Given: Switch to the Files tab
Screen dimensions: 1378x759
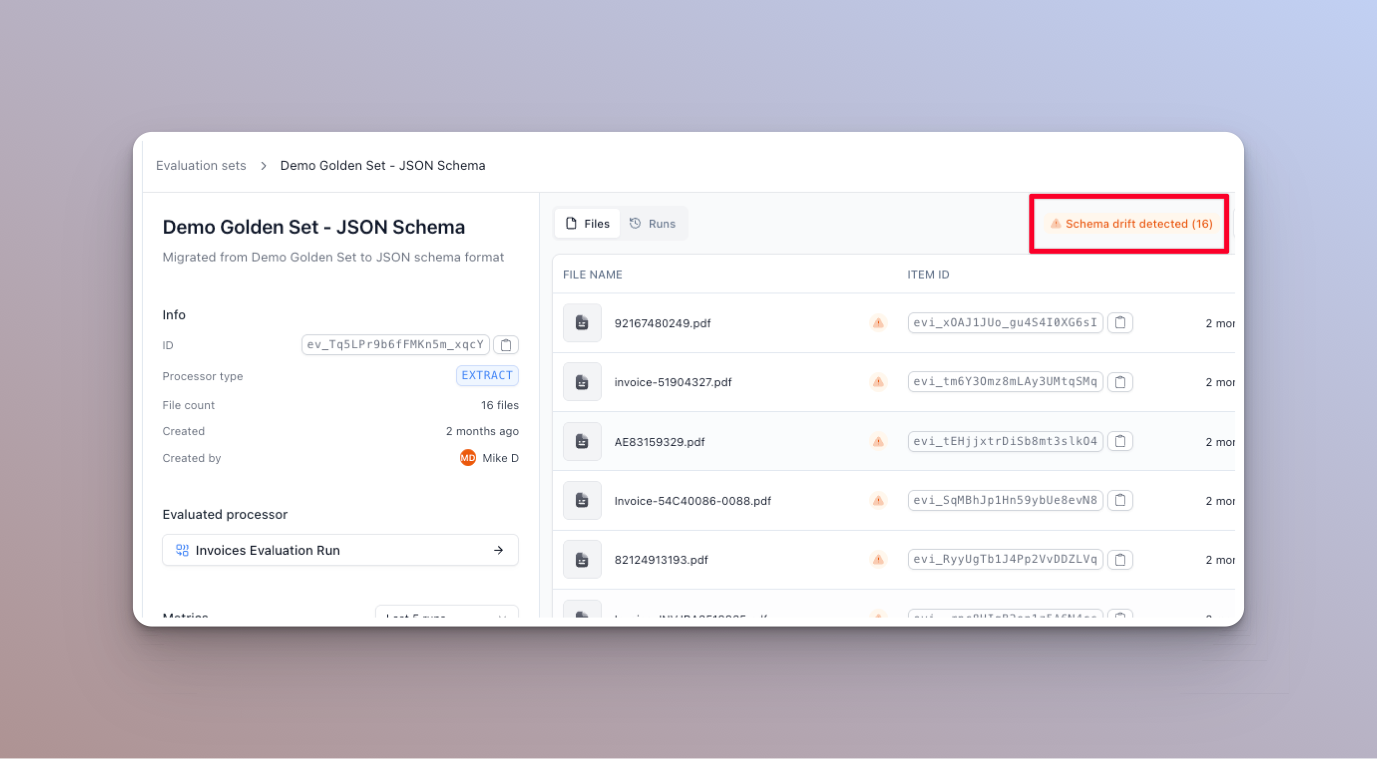Looking at the screenshot, I should [x=587, y=224].
